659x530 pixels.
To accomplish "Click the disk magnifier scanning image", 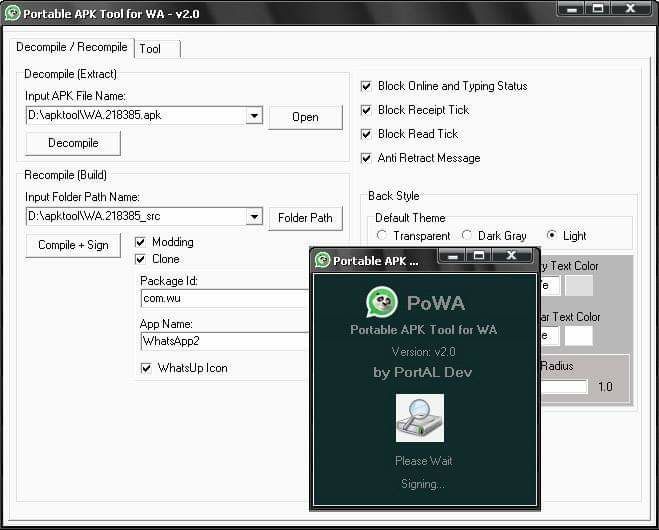I will click(419, 418).
